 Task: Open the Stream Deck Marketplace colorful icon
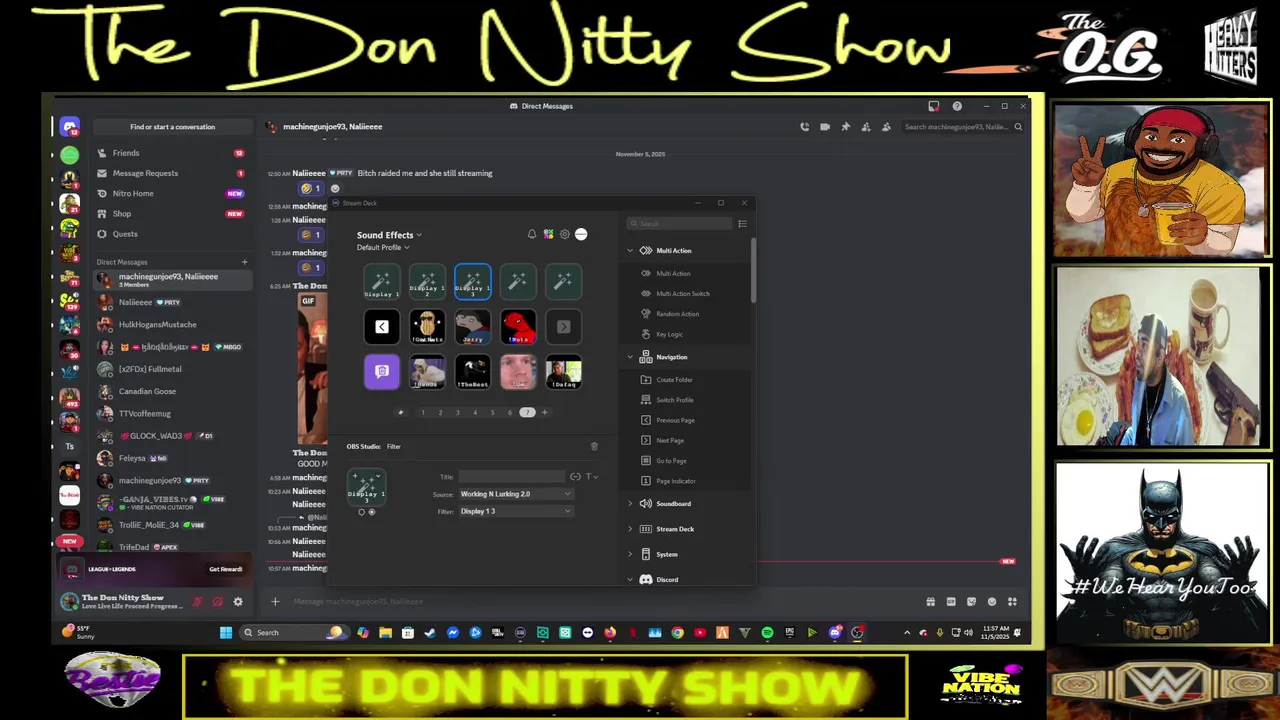[548, 234]
